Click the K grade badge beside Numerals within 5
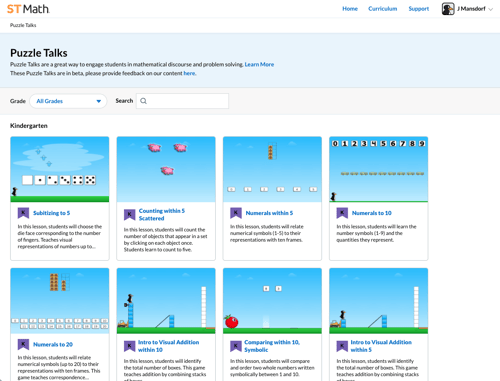This screenshot has width=500, height=381. [236, 213]
